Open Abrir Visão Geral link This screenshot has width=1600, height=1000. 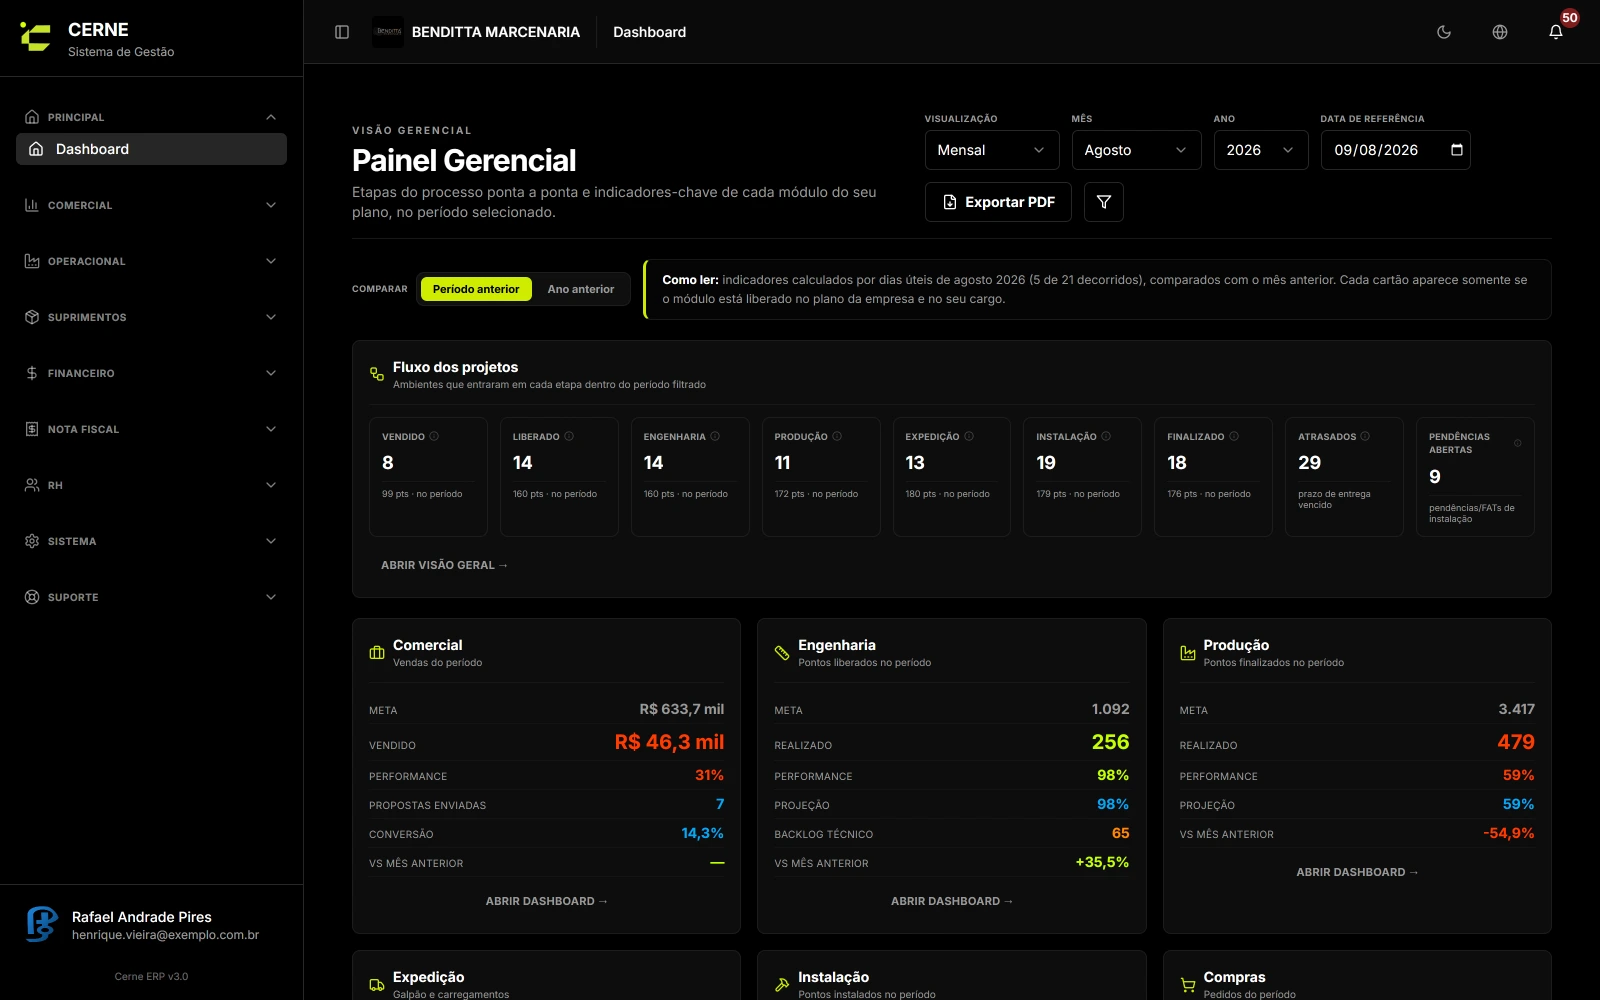coord(444,565)
